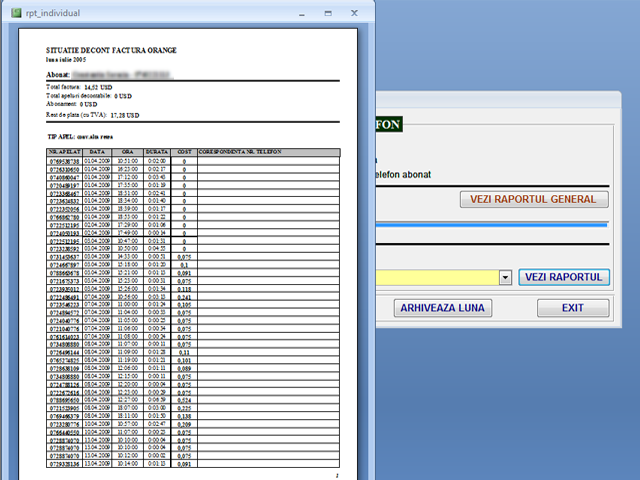This screenshot has height=480, width=640.
Task: Click the CORESPONDENTA NR. TELEFON column header
Action: [239, 152]
